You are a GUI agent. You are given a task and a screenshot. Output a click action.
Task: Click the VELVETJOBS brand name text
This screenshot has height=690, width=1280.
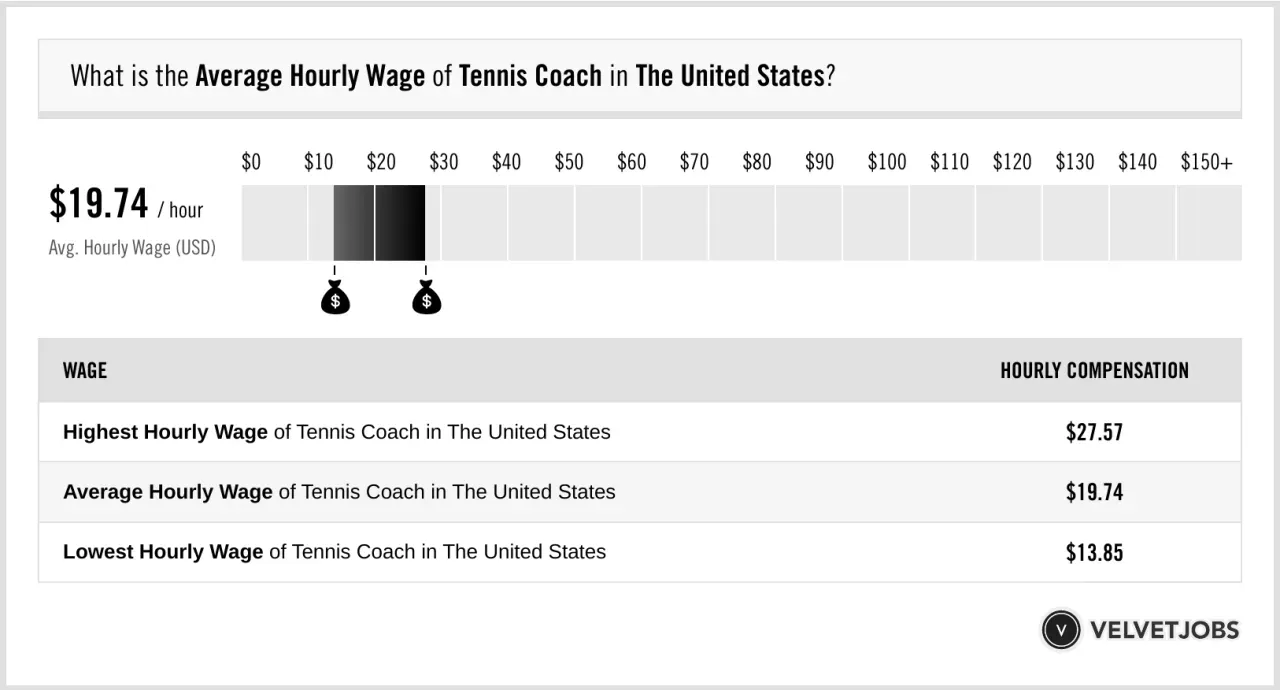pos(1164,630)
